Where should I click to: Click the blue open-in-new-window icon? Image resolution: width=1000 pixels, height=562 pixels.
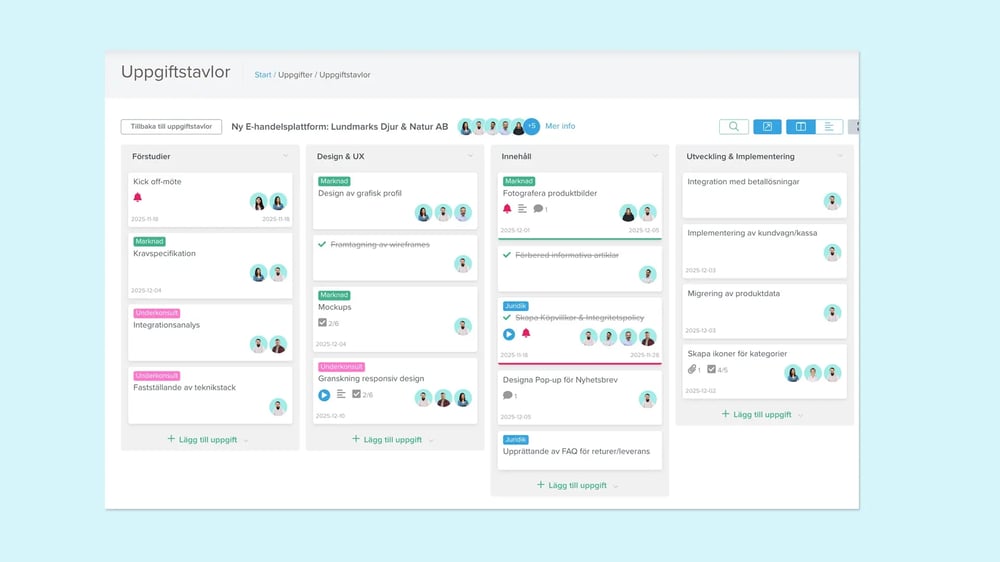pyautogui.click(x=767, y=127)
